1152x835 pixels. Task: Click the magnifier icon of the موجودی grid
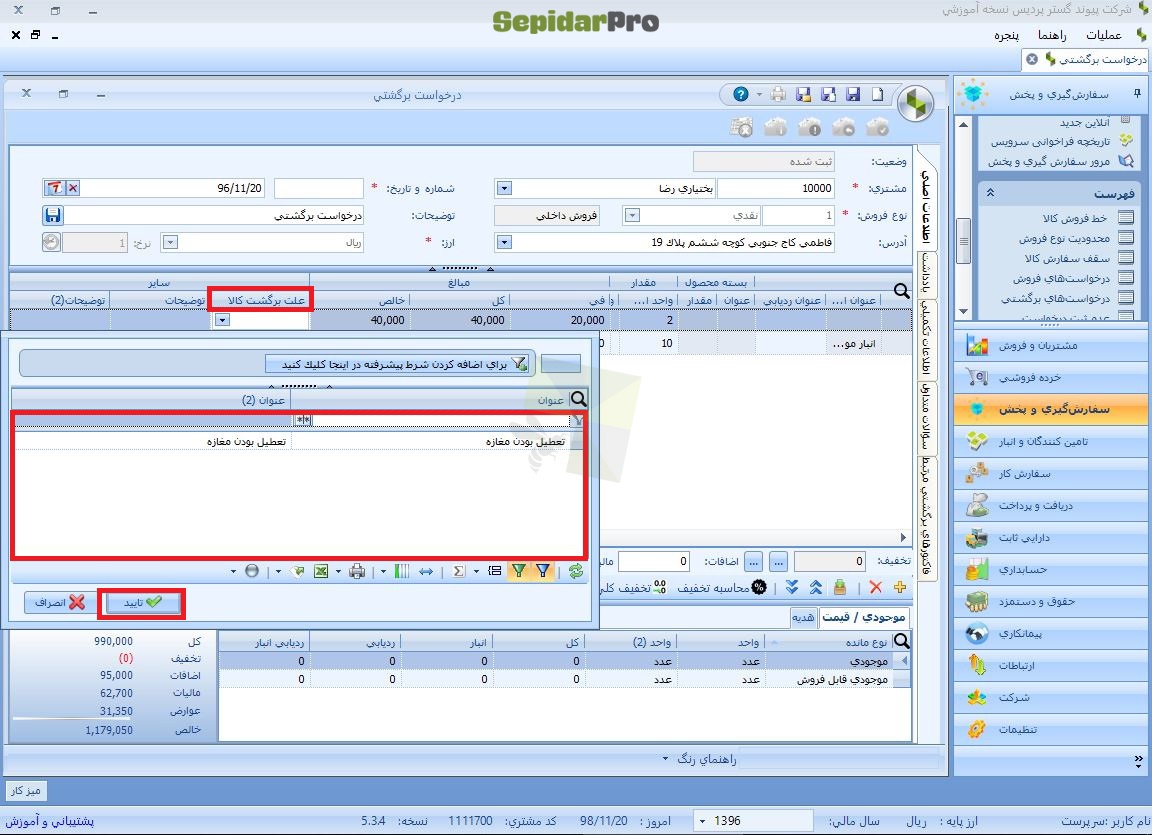(x=901, y=641)
